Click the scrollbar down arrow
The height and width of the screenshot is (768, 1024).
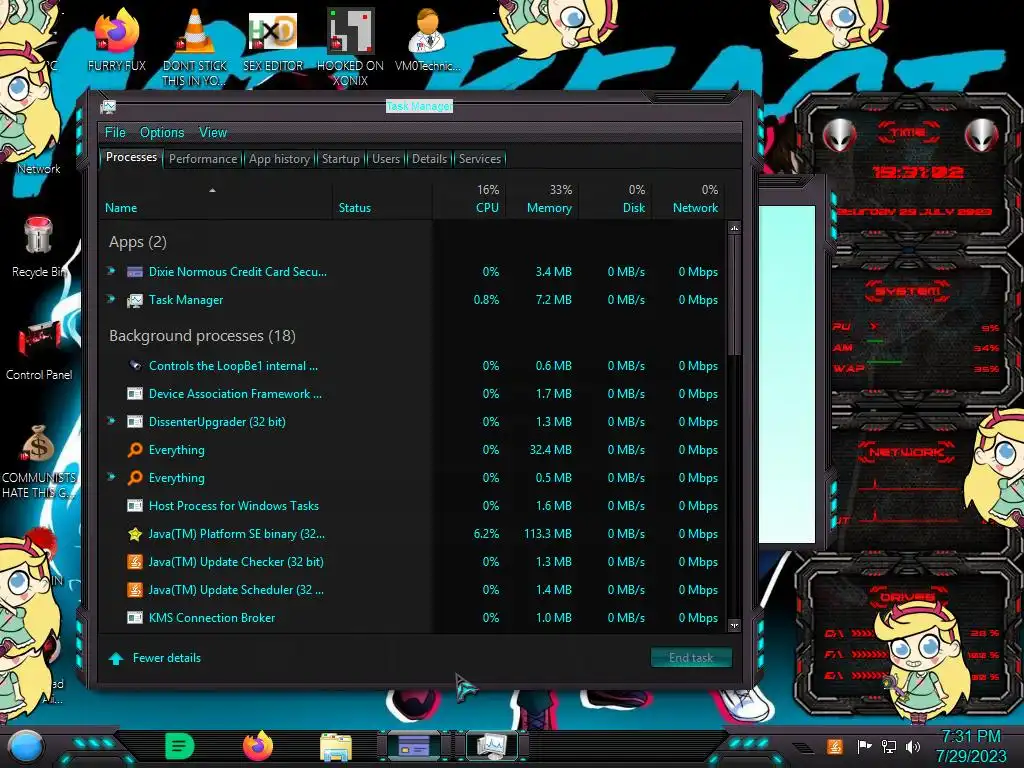point(734,625)
